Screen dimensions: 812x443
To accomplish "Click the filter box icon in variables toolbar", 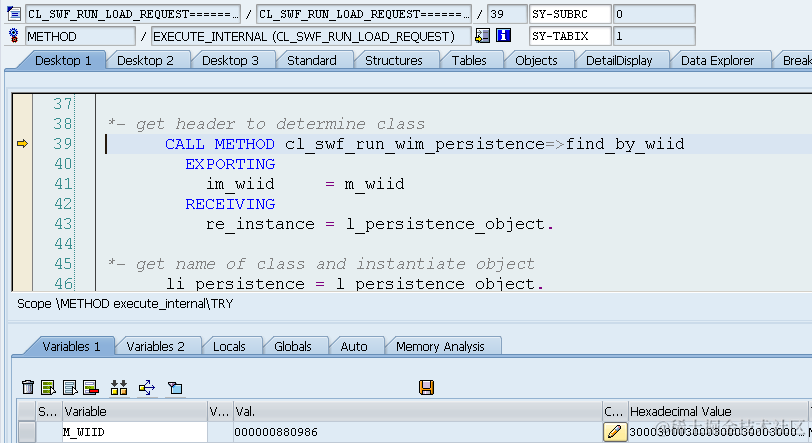I will 175,387.
